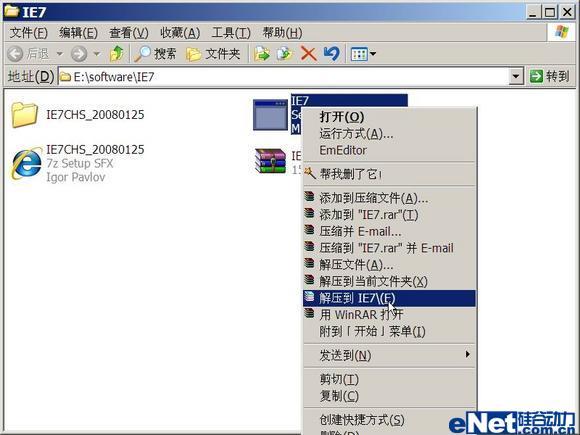Click the 转到 Go button
580x435 pixels.
click(550, 77)
